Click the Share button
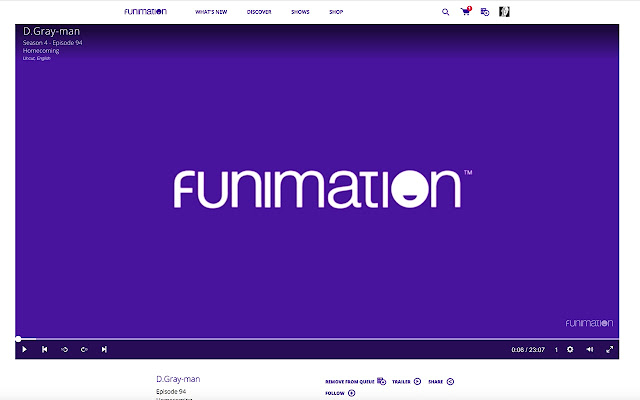Viewport: 640px width, 400px height. (441, 381)
